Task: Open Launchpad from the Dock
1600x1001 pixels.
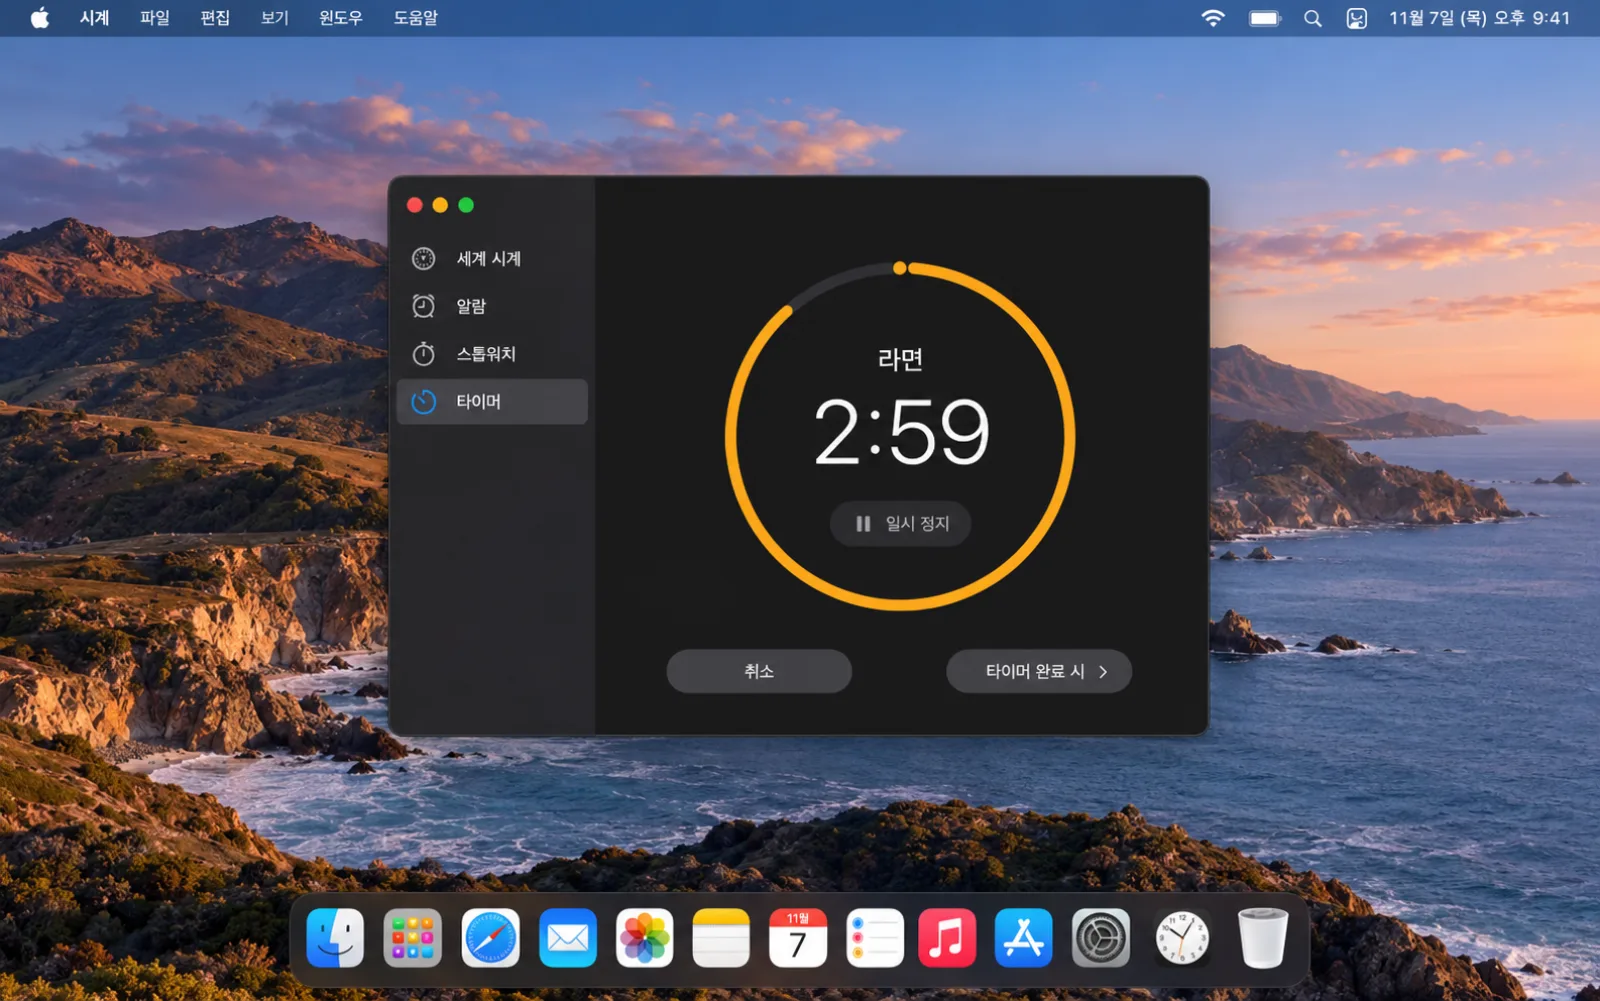Action: click(x=412, y=938)
